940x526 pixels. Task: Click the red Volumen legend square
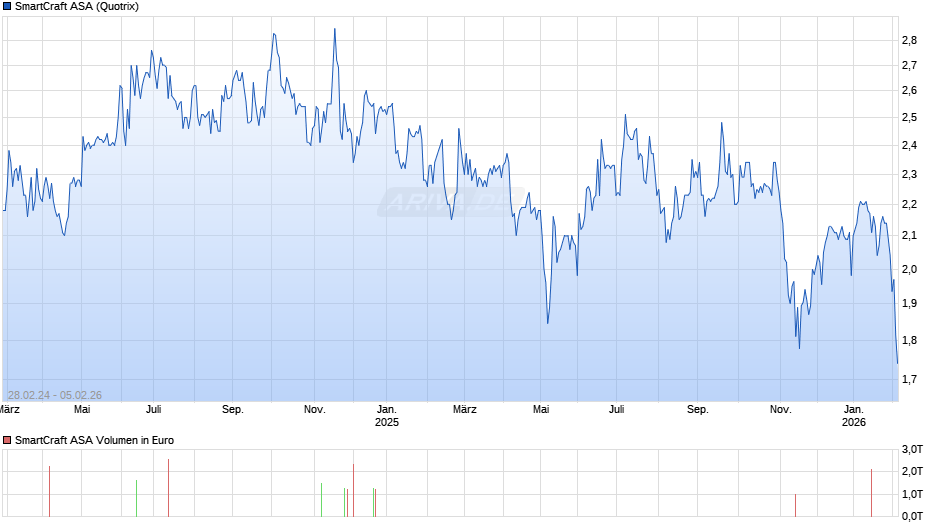tap(7, 440)
